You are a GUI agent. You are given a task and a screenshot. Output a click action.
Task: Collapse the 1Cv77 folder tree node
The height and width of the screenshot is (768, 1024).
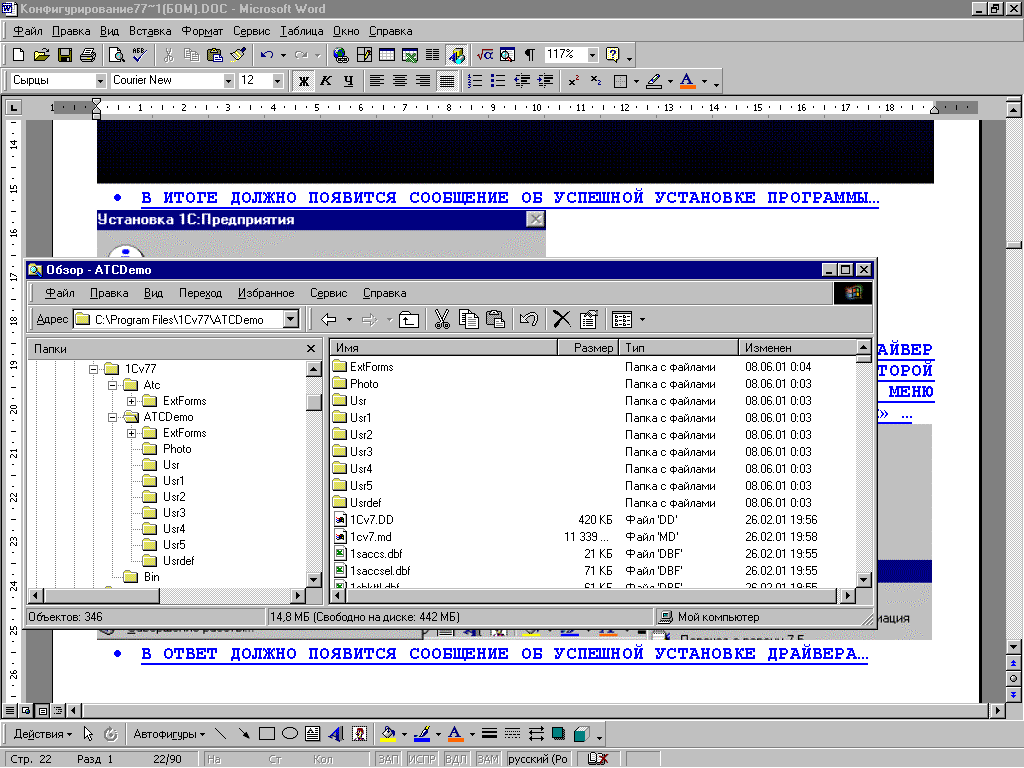coord(93,369)
